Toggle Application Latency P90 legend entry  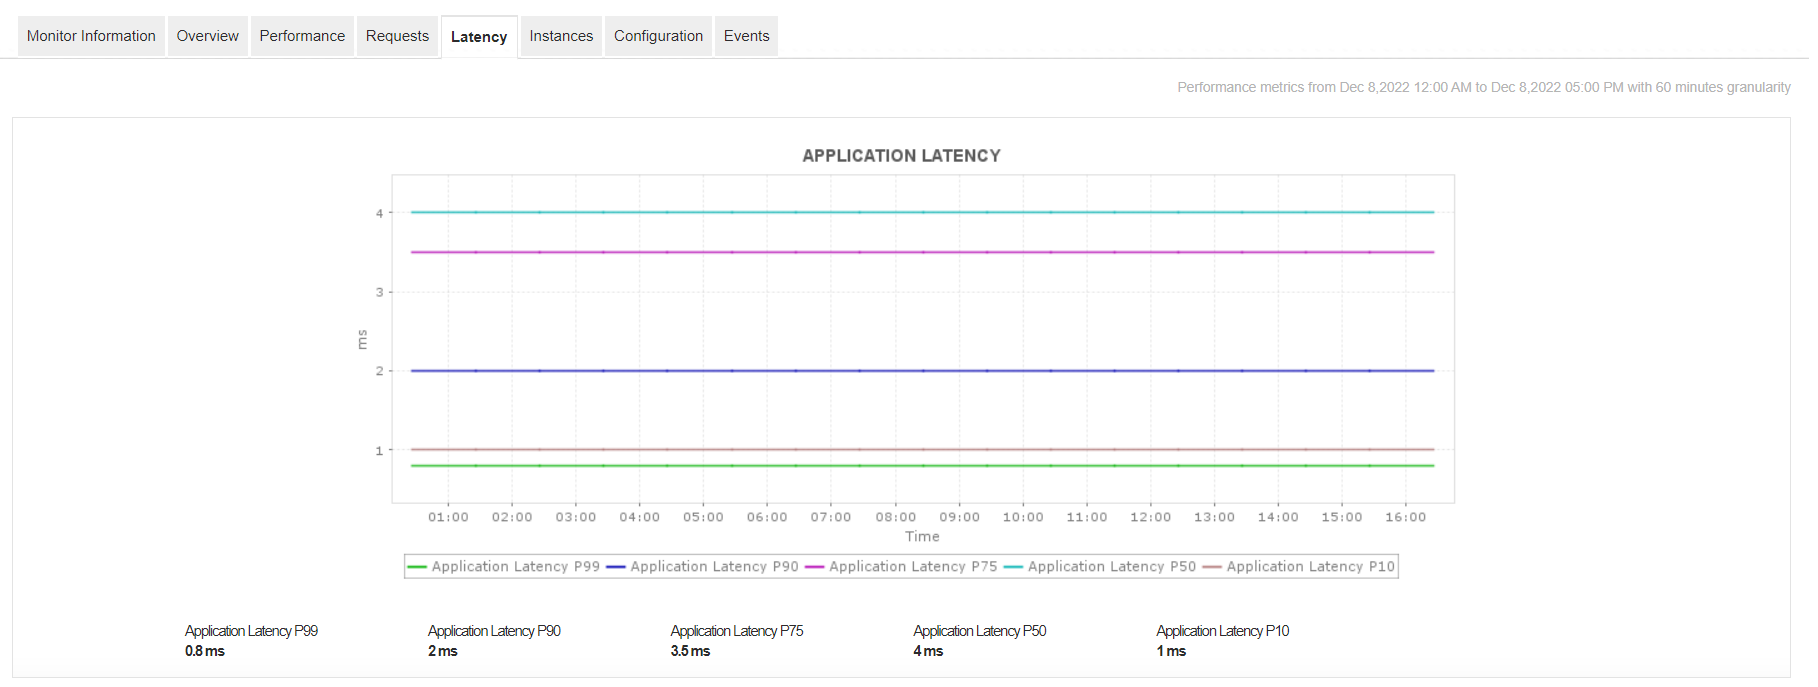pyautogui.click(x=703, y=566)
